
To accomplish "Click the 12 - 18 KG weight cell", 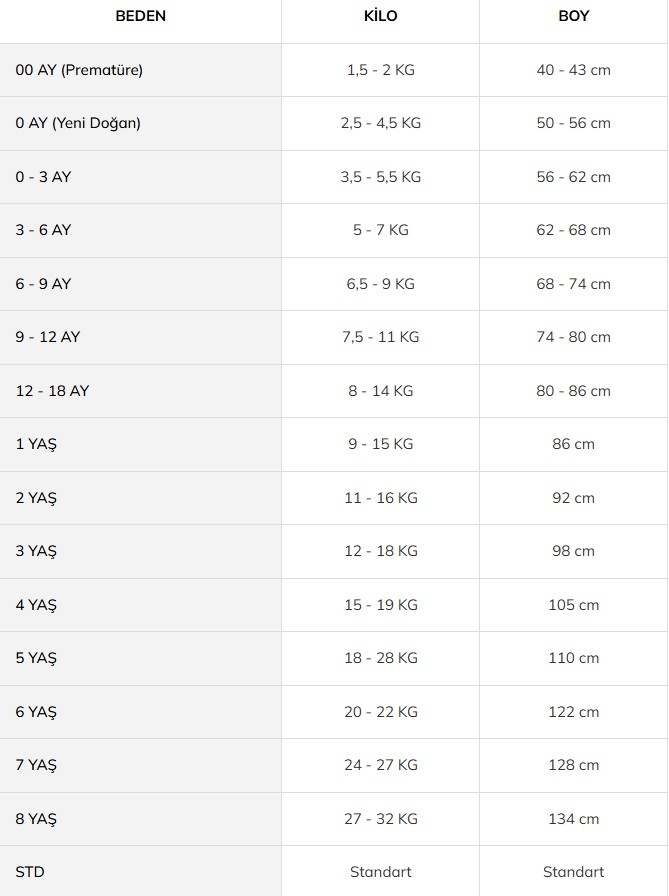I will (x=380, y=551).
